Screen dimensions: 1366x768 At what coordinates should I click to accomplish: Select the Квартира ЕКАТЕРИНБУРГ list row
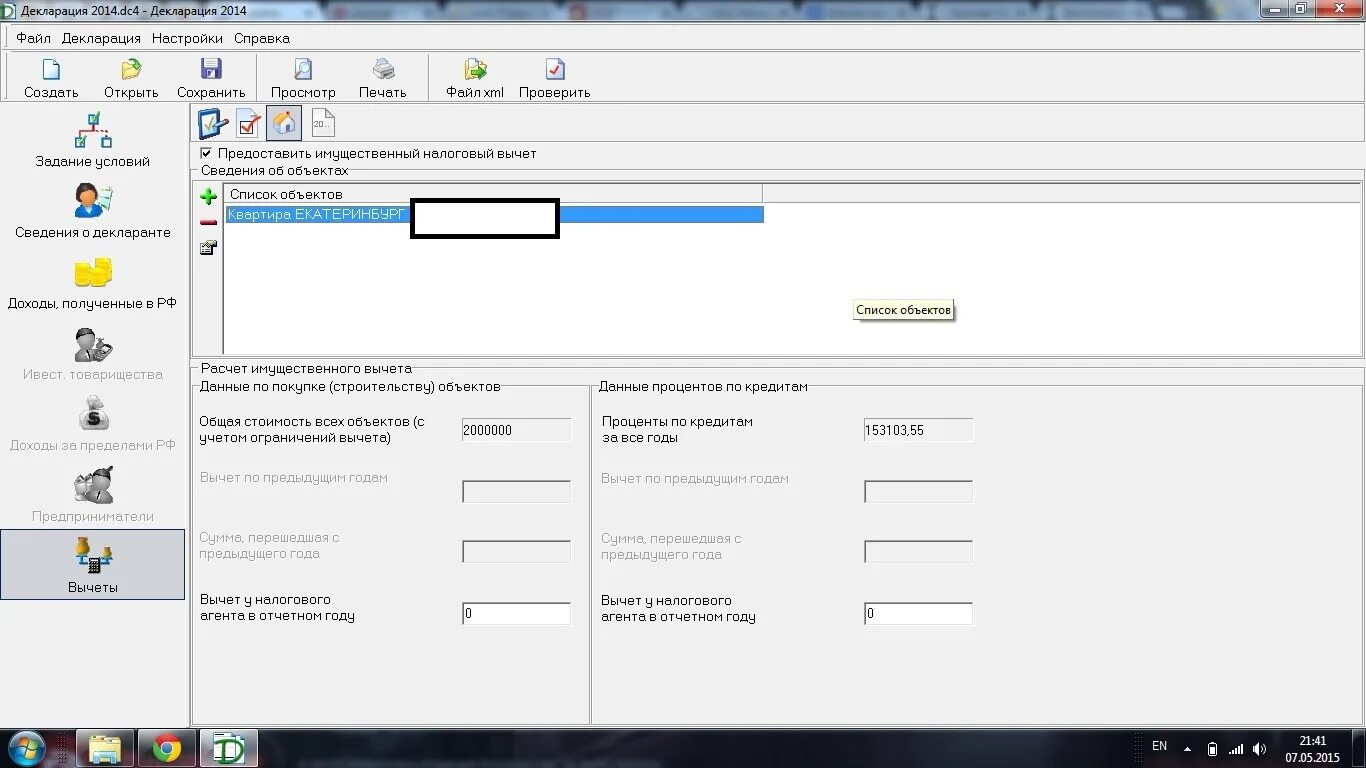pos(494,214)
